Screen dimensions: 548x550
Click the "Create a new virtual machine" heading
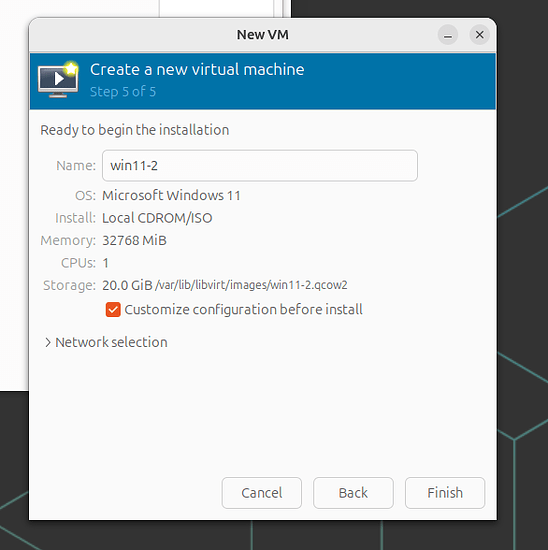click(x=197, y=69)
